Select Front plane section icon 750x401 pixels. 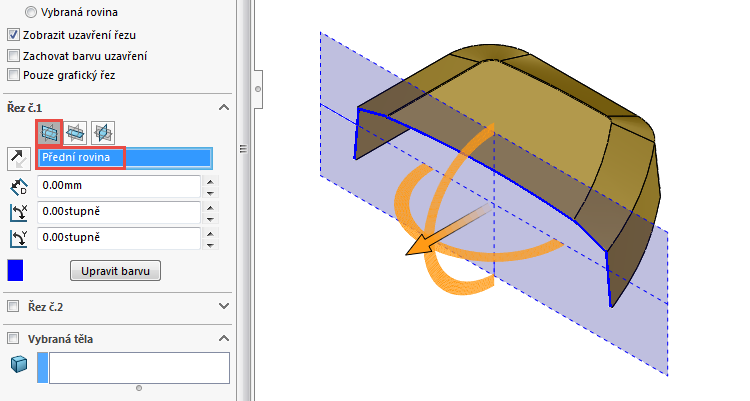pyautogui.click(x=49, y=133)
